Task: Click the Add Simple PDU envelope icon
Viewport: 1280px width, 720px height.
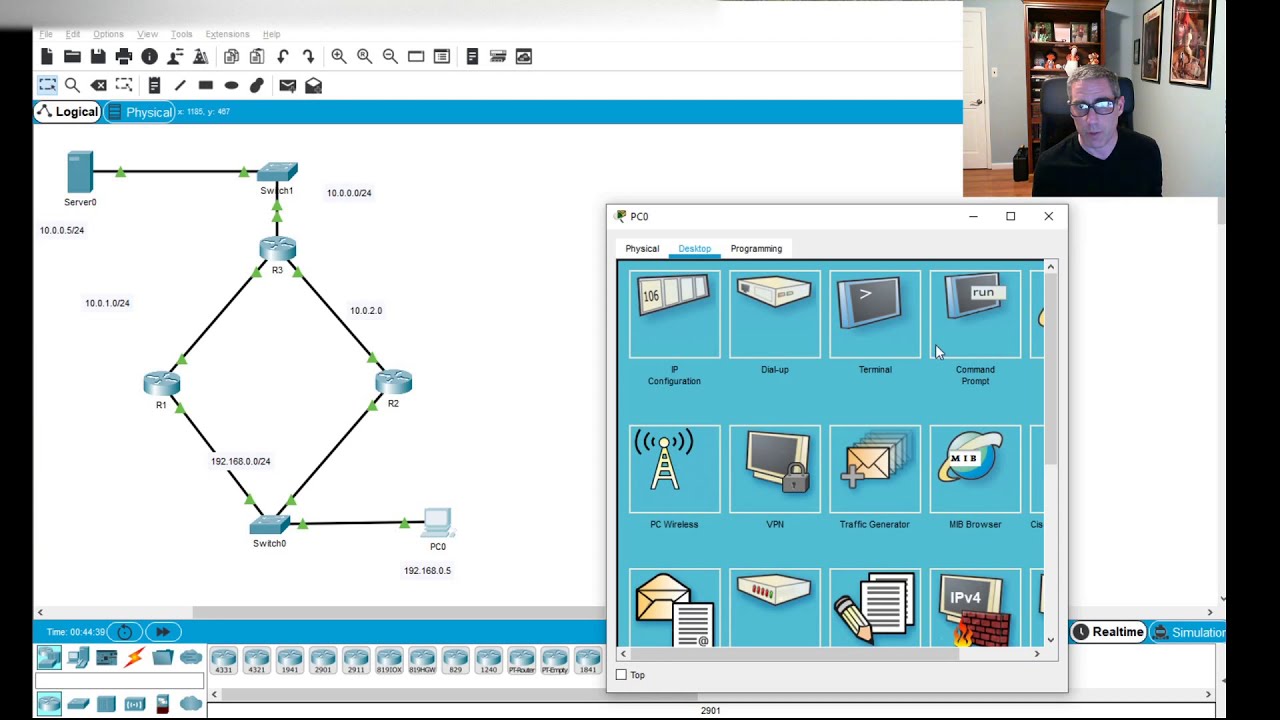Action: point(288,86)
